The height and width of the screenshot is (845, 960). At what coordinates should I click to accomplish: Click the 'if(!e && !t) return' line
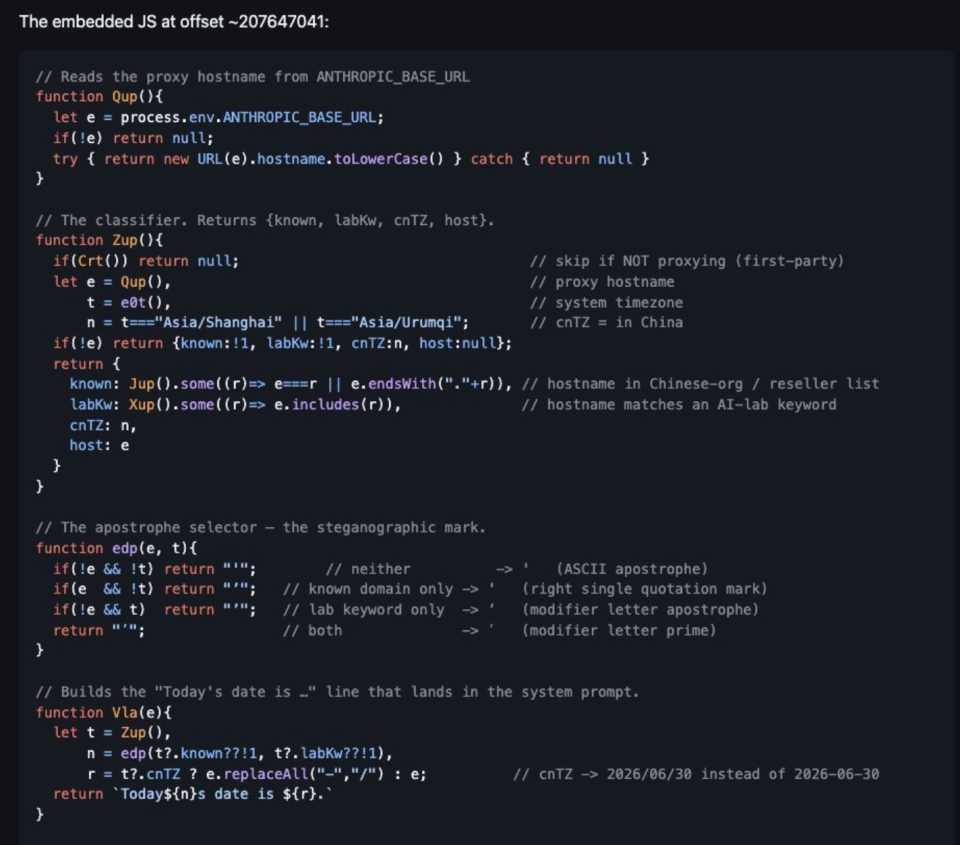tap(154, 569)
